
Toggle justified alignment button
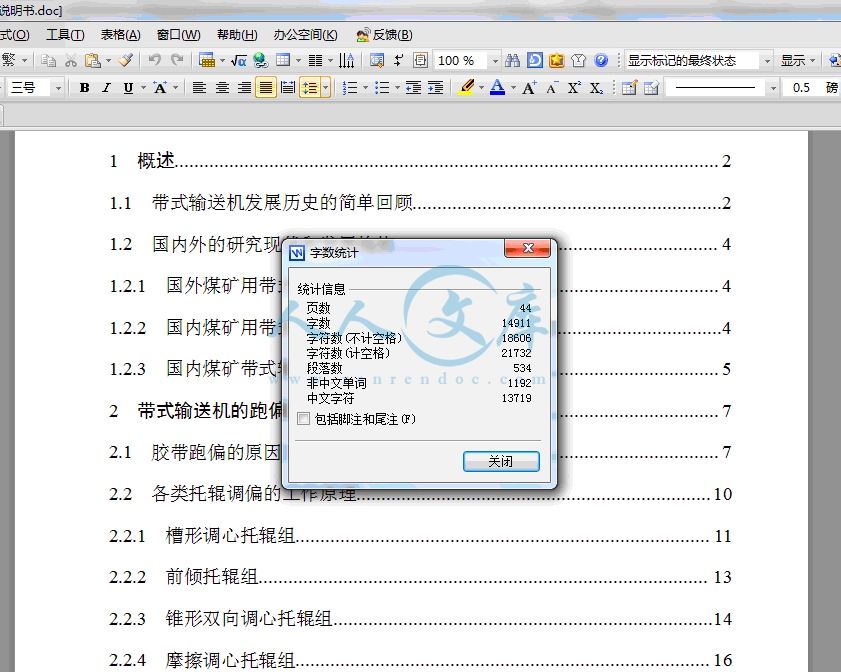[x=266, y=87]
